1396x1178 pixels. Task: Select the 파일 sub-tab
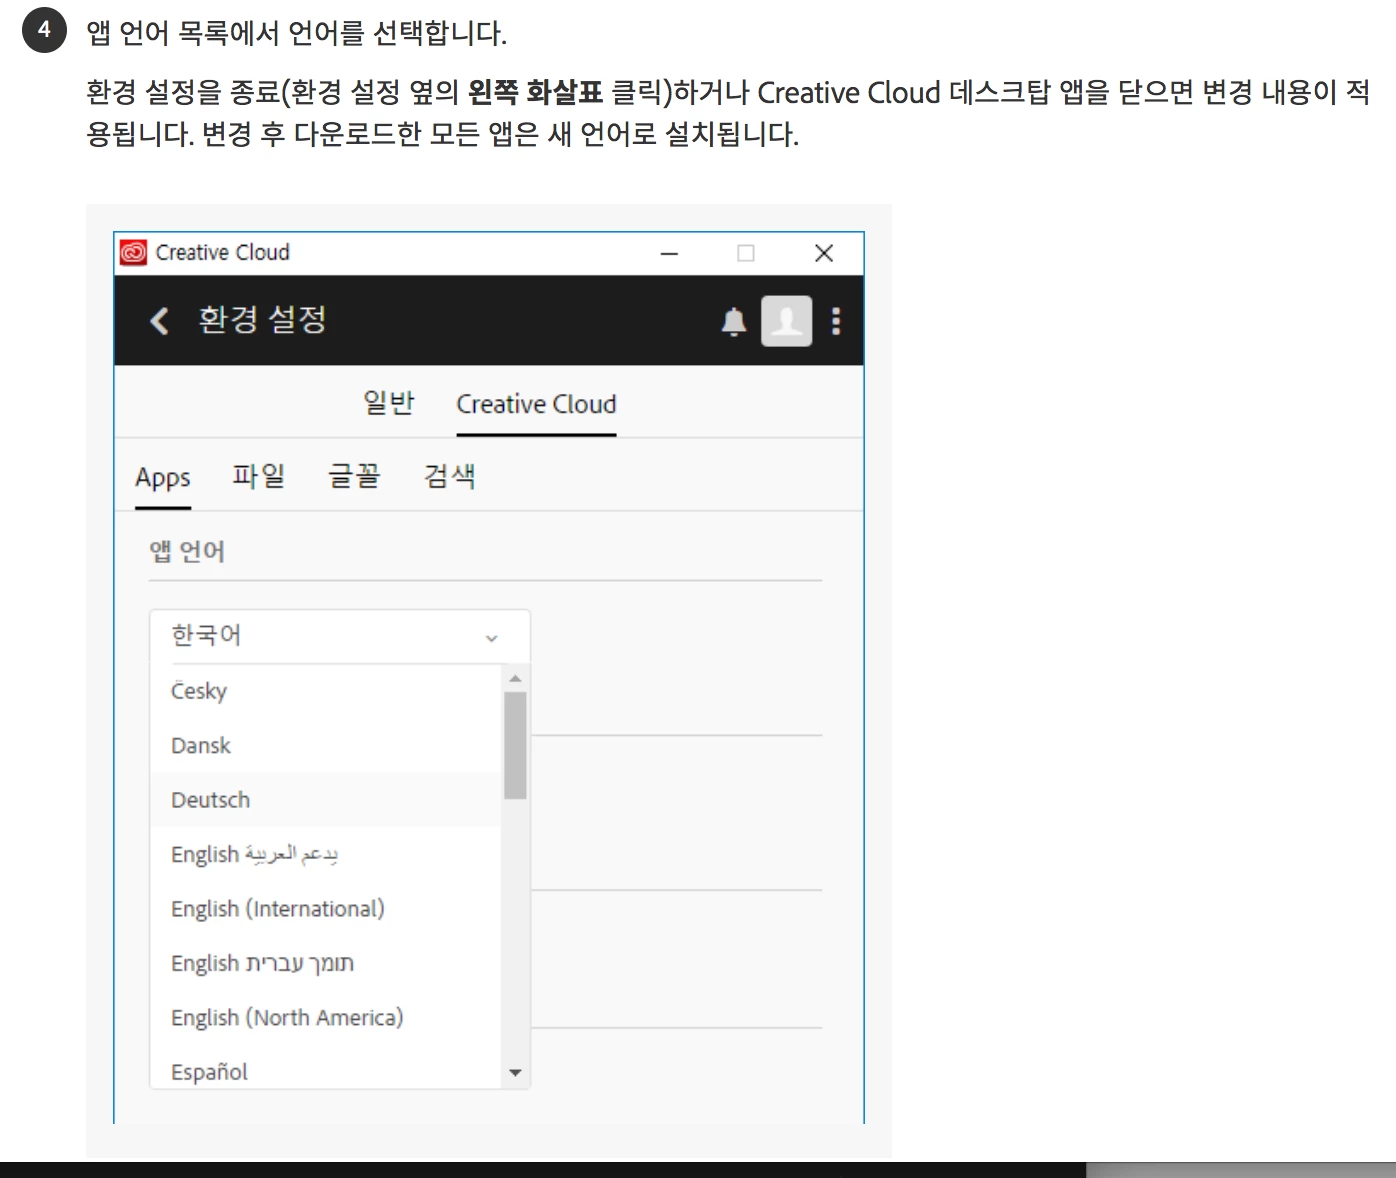pos(259,476)
